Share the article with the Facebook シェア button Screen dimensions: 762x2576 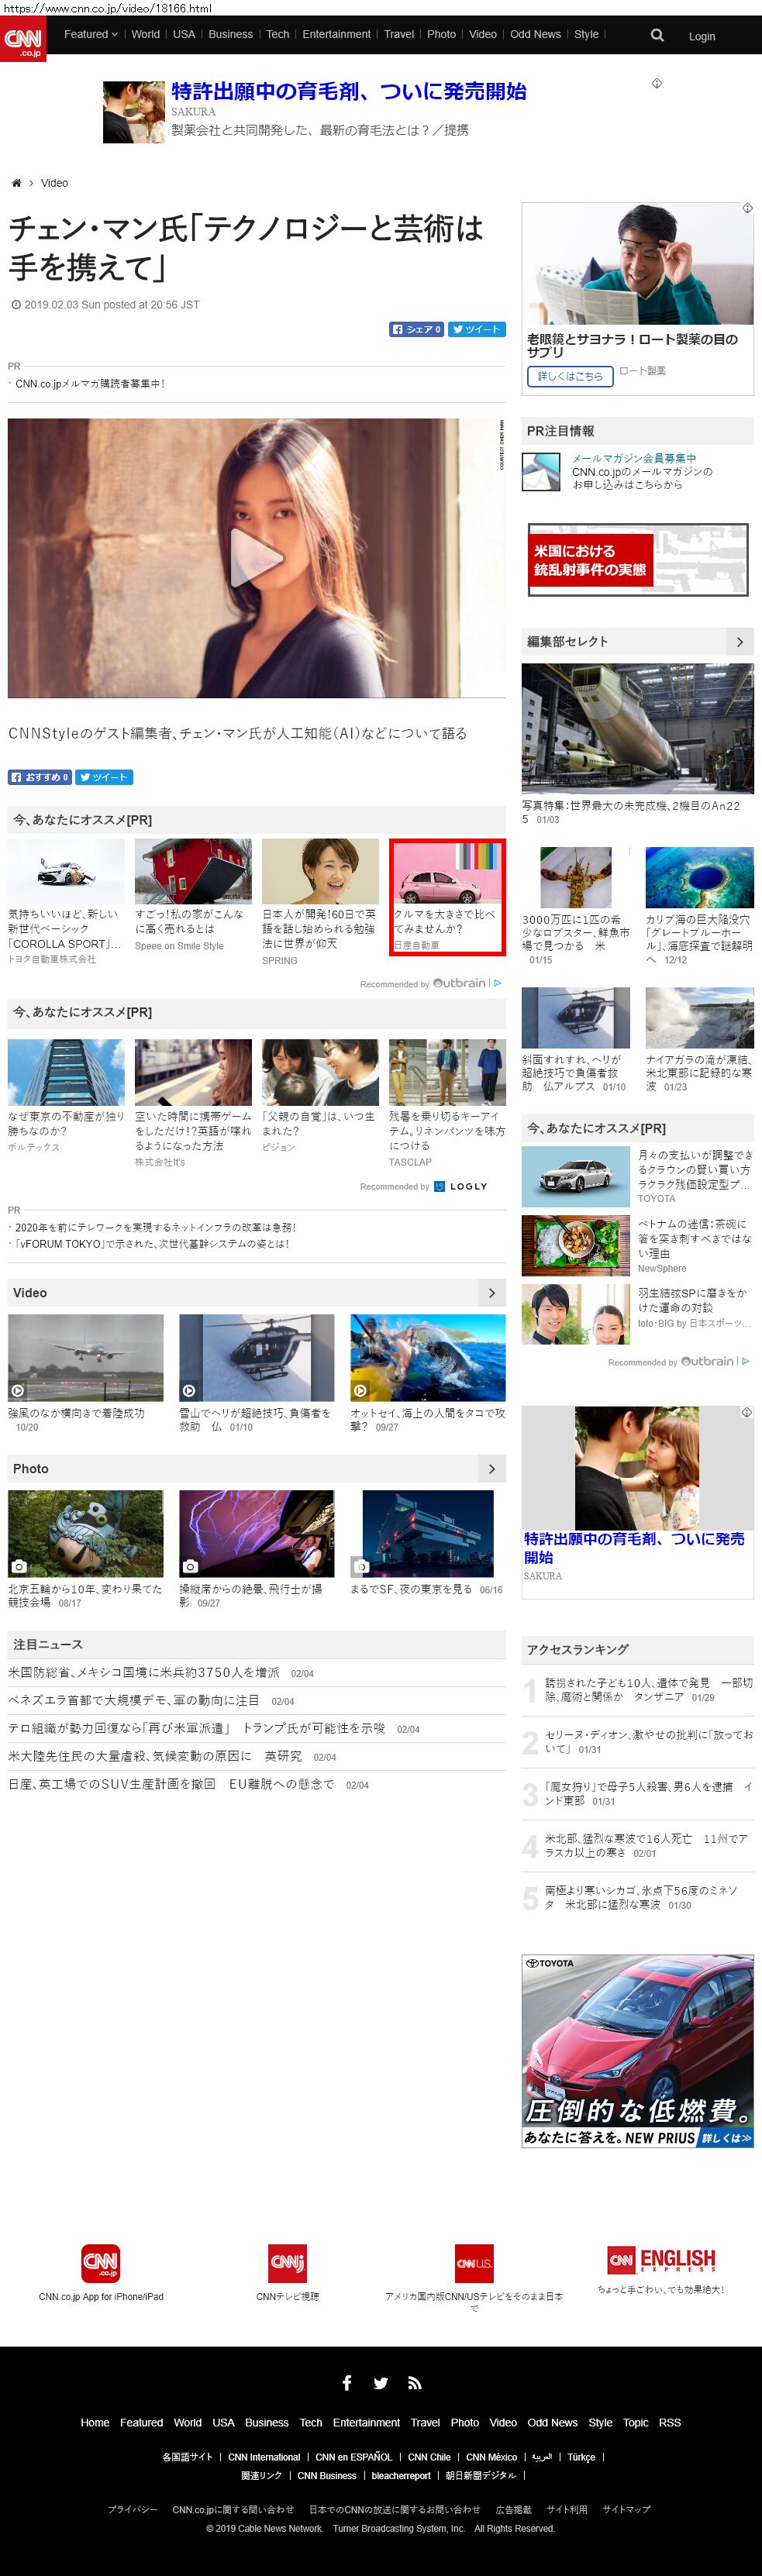coord(416,329)
